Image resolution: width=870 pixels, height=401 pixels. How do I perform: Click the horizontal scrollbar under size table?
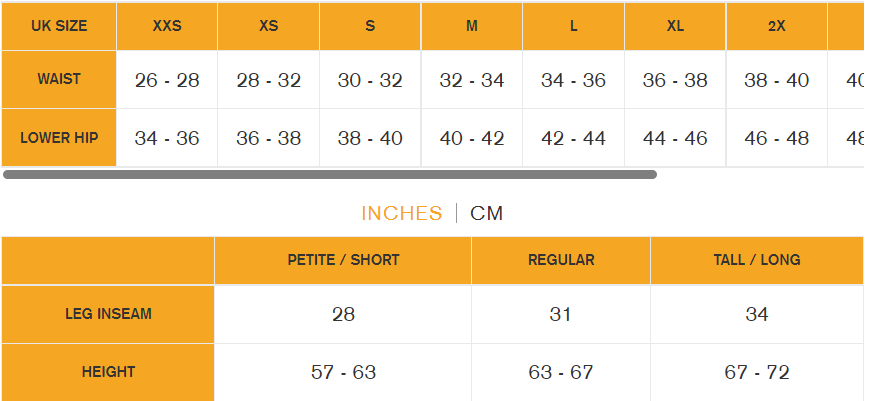click(x=330, y=175)
